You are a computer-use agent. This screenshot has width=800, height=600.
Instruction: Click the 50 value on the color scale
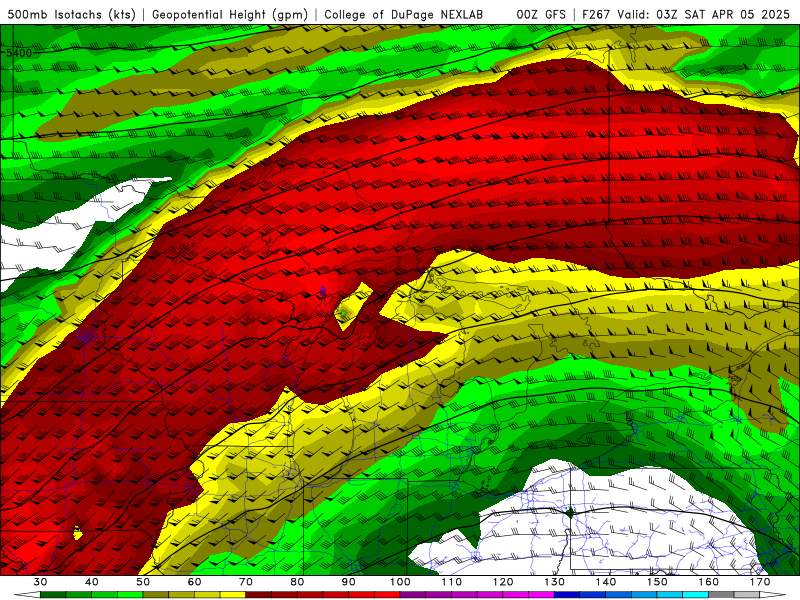pos(143,582)
